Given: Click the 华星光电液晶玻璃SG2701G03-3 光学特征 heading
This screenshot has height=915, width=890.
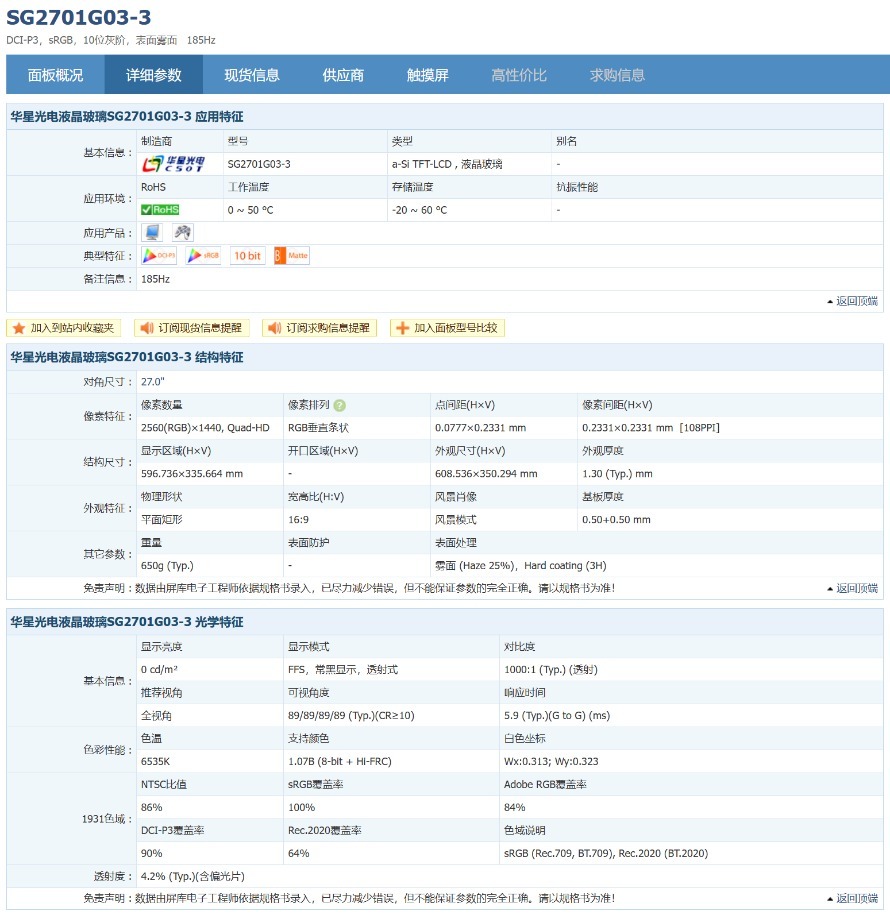Looking at the screenshot, I should pos(127,622).
